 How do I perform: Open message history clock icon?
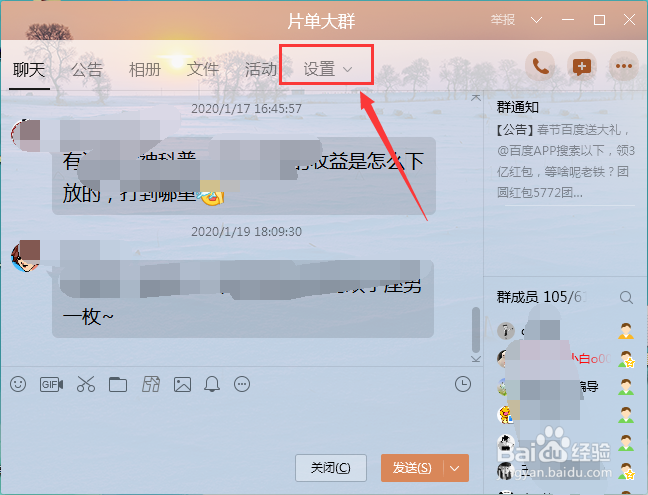click(463, 384)
